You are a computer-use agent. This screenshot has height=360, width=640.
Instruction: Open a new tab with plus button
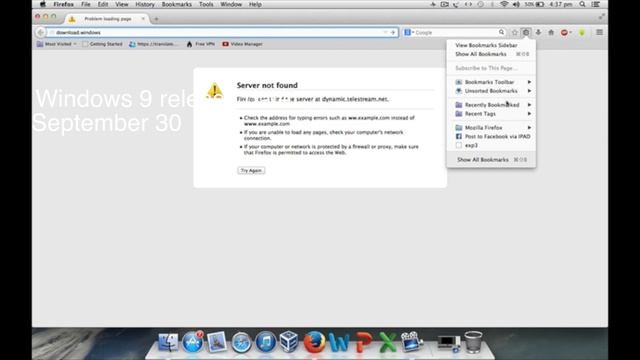pyautogui.click(x=156, y=19)
